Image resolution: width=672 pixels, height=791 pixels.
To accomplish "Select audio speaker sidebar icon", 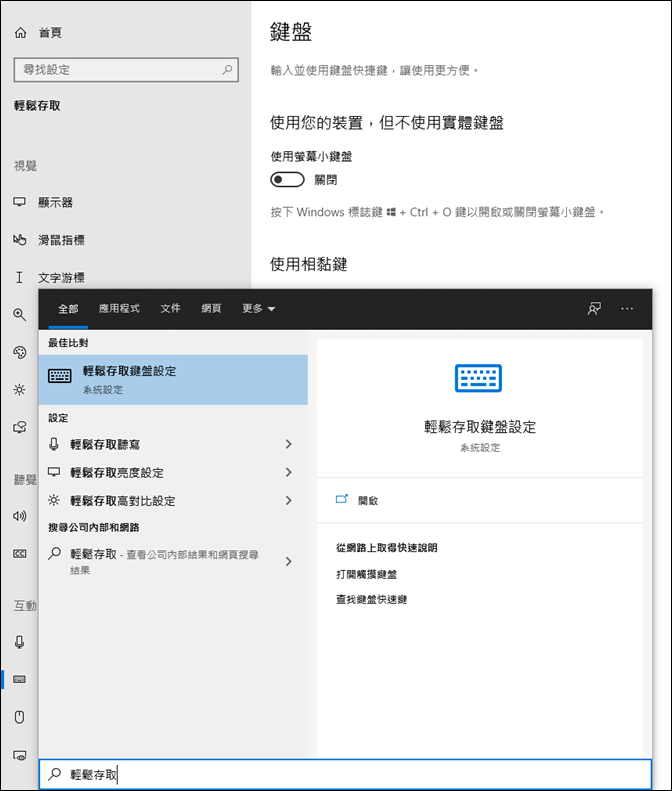I will click(x=20, y=516).
